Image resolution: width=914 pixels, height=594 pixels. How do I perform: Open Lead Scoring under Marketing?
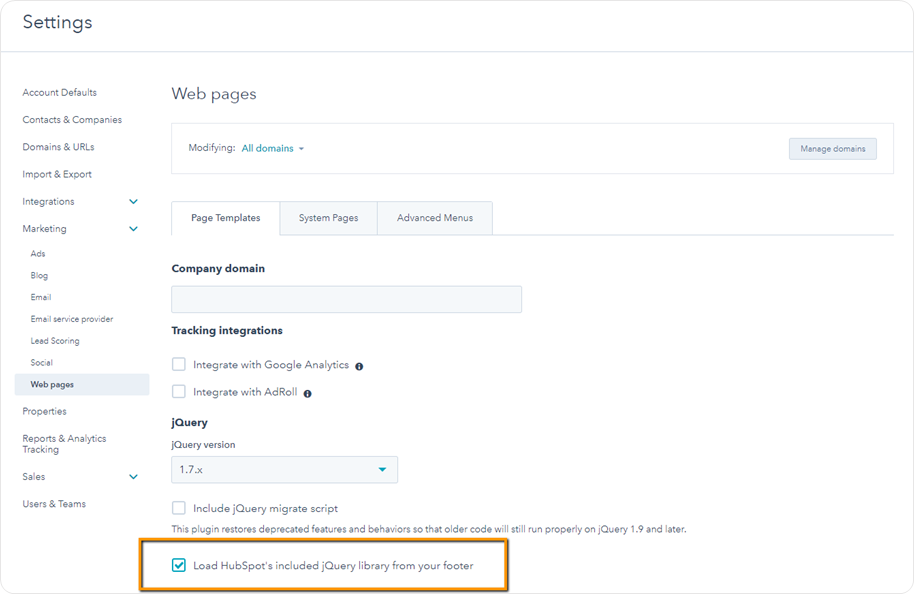(55, 341)
